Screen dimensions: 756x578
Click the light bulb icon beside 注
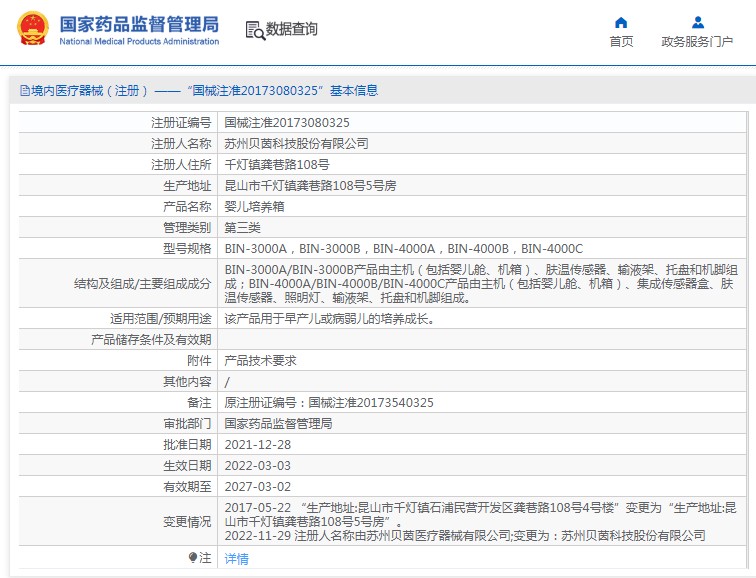193,558
